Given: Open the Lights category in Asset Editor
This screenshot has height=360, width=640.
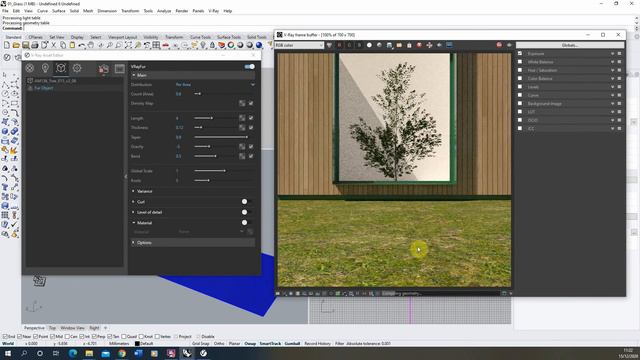Looking at the screenshot, I should (x=45, y=68).
